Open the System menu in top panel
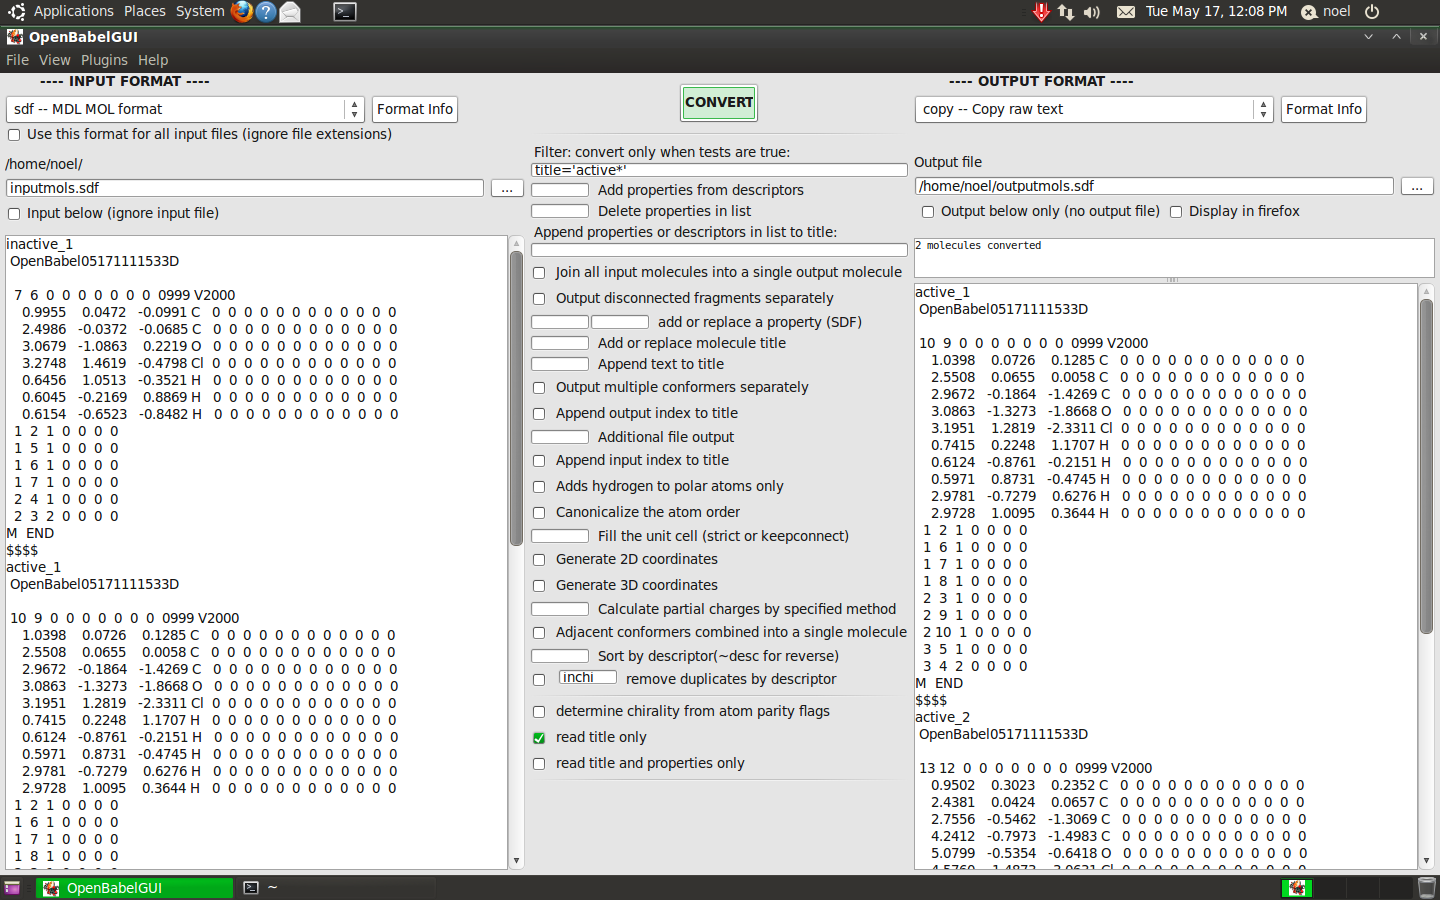This screenshot has width=1440, height=900. [200, 11]
